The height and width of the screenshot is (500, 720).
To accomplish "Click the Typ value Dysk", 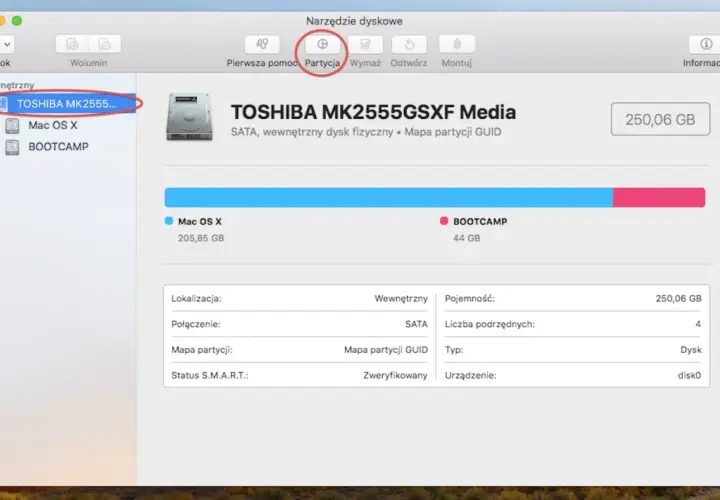I will (x=691, y=350).
